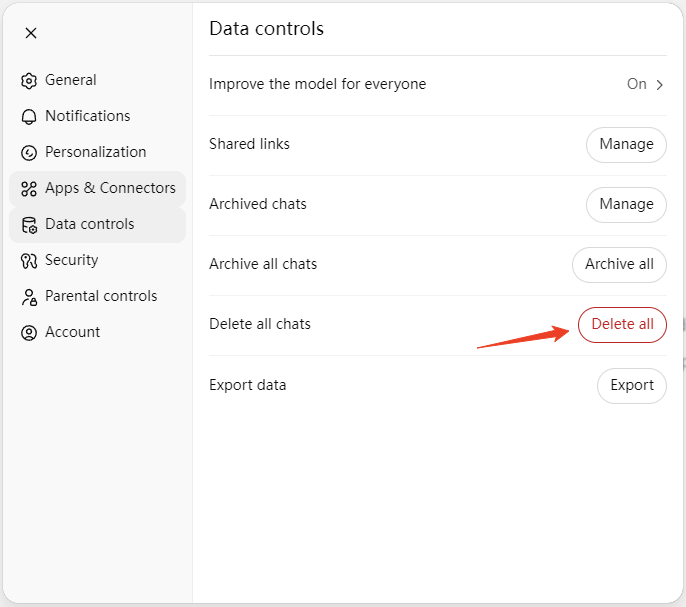Open 'Improve the model for everyone' row
The width and height of the screenshot is (686, 607).
click(x=317, y=84)
